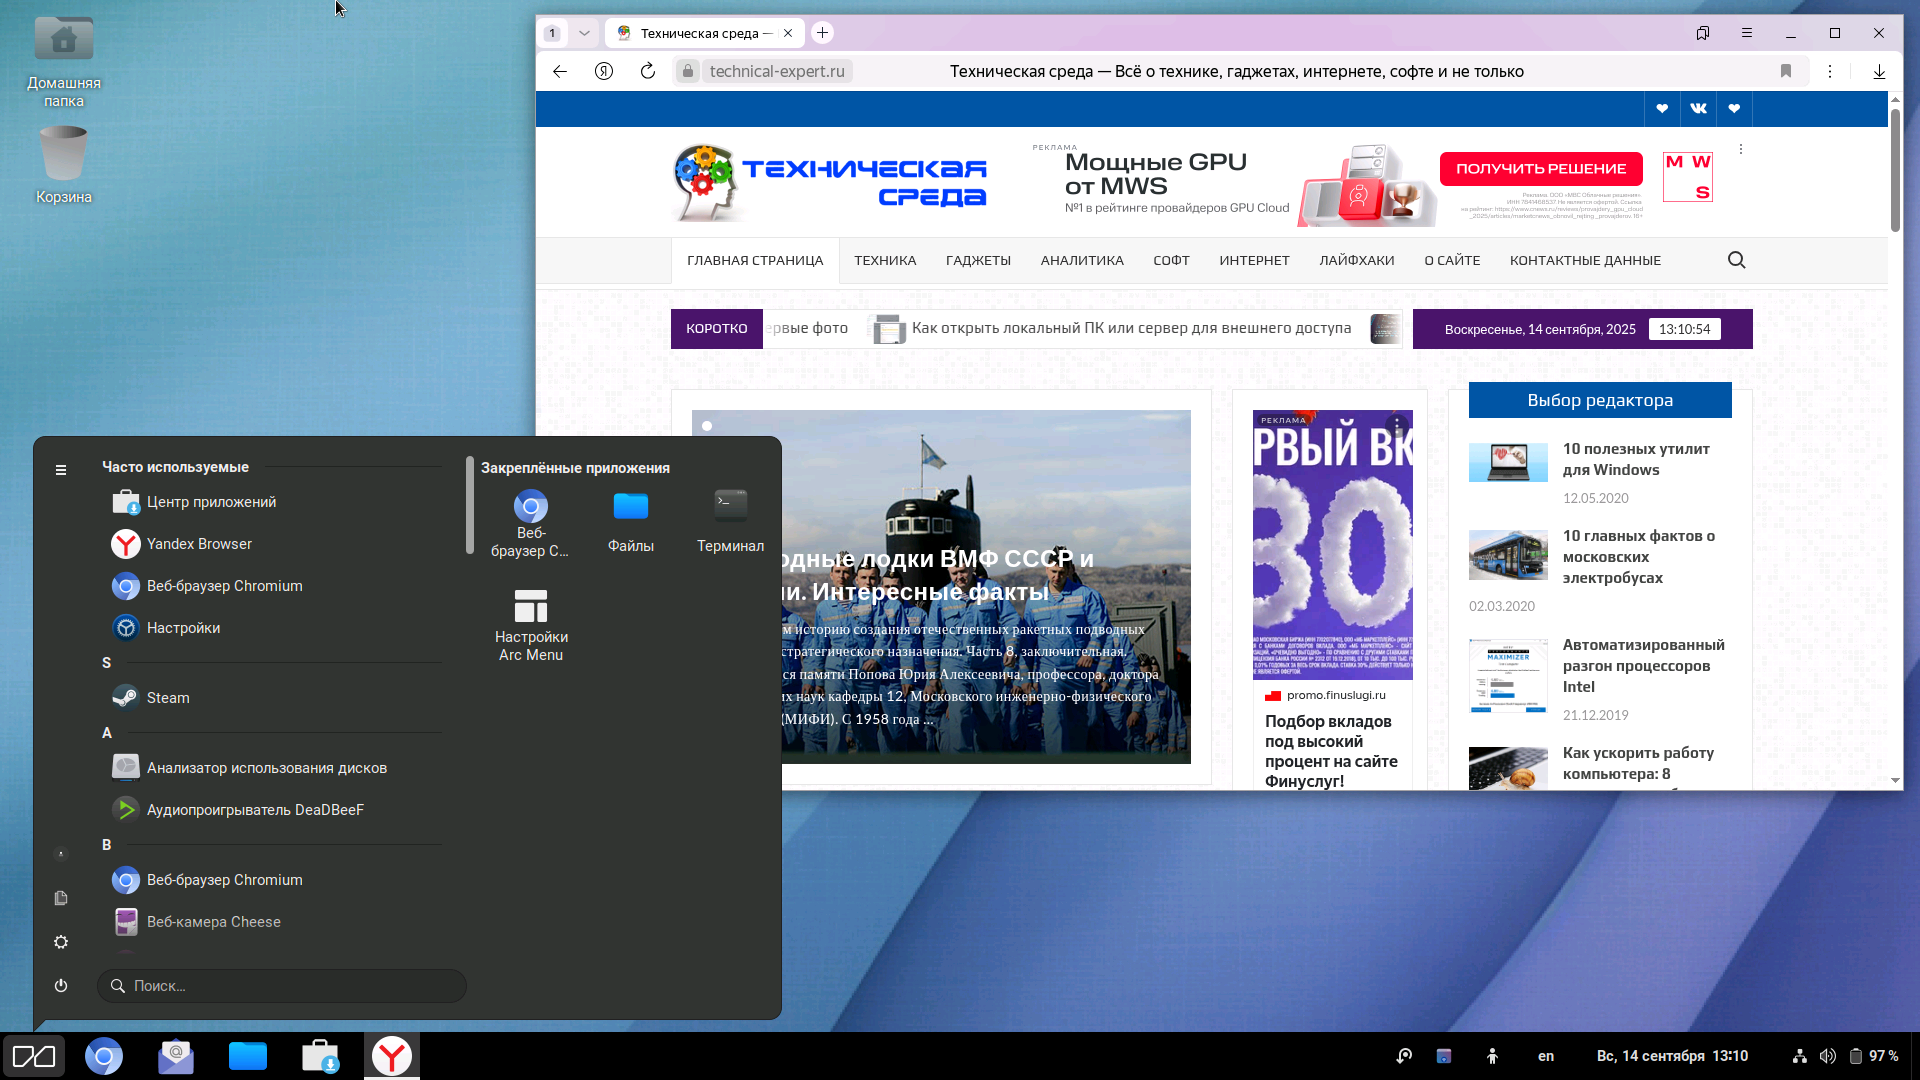Click the VK social icon in the blue bar
The height and width of the screenshot is (1080, 1920).
coord(1698,108)
